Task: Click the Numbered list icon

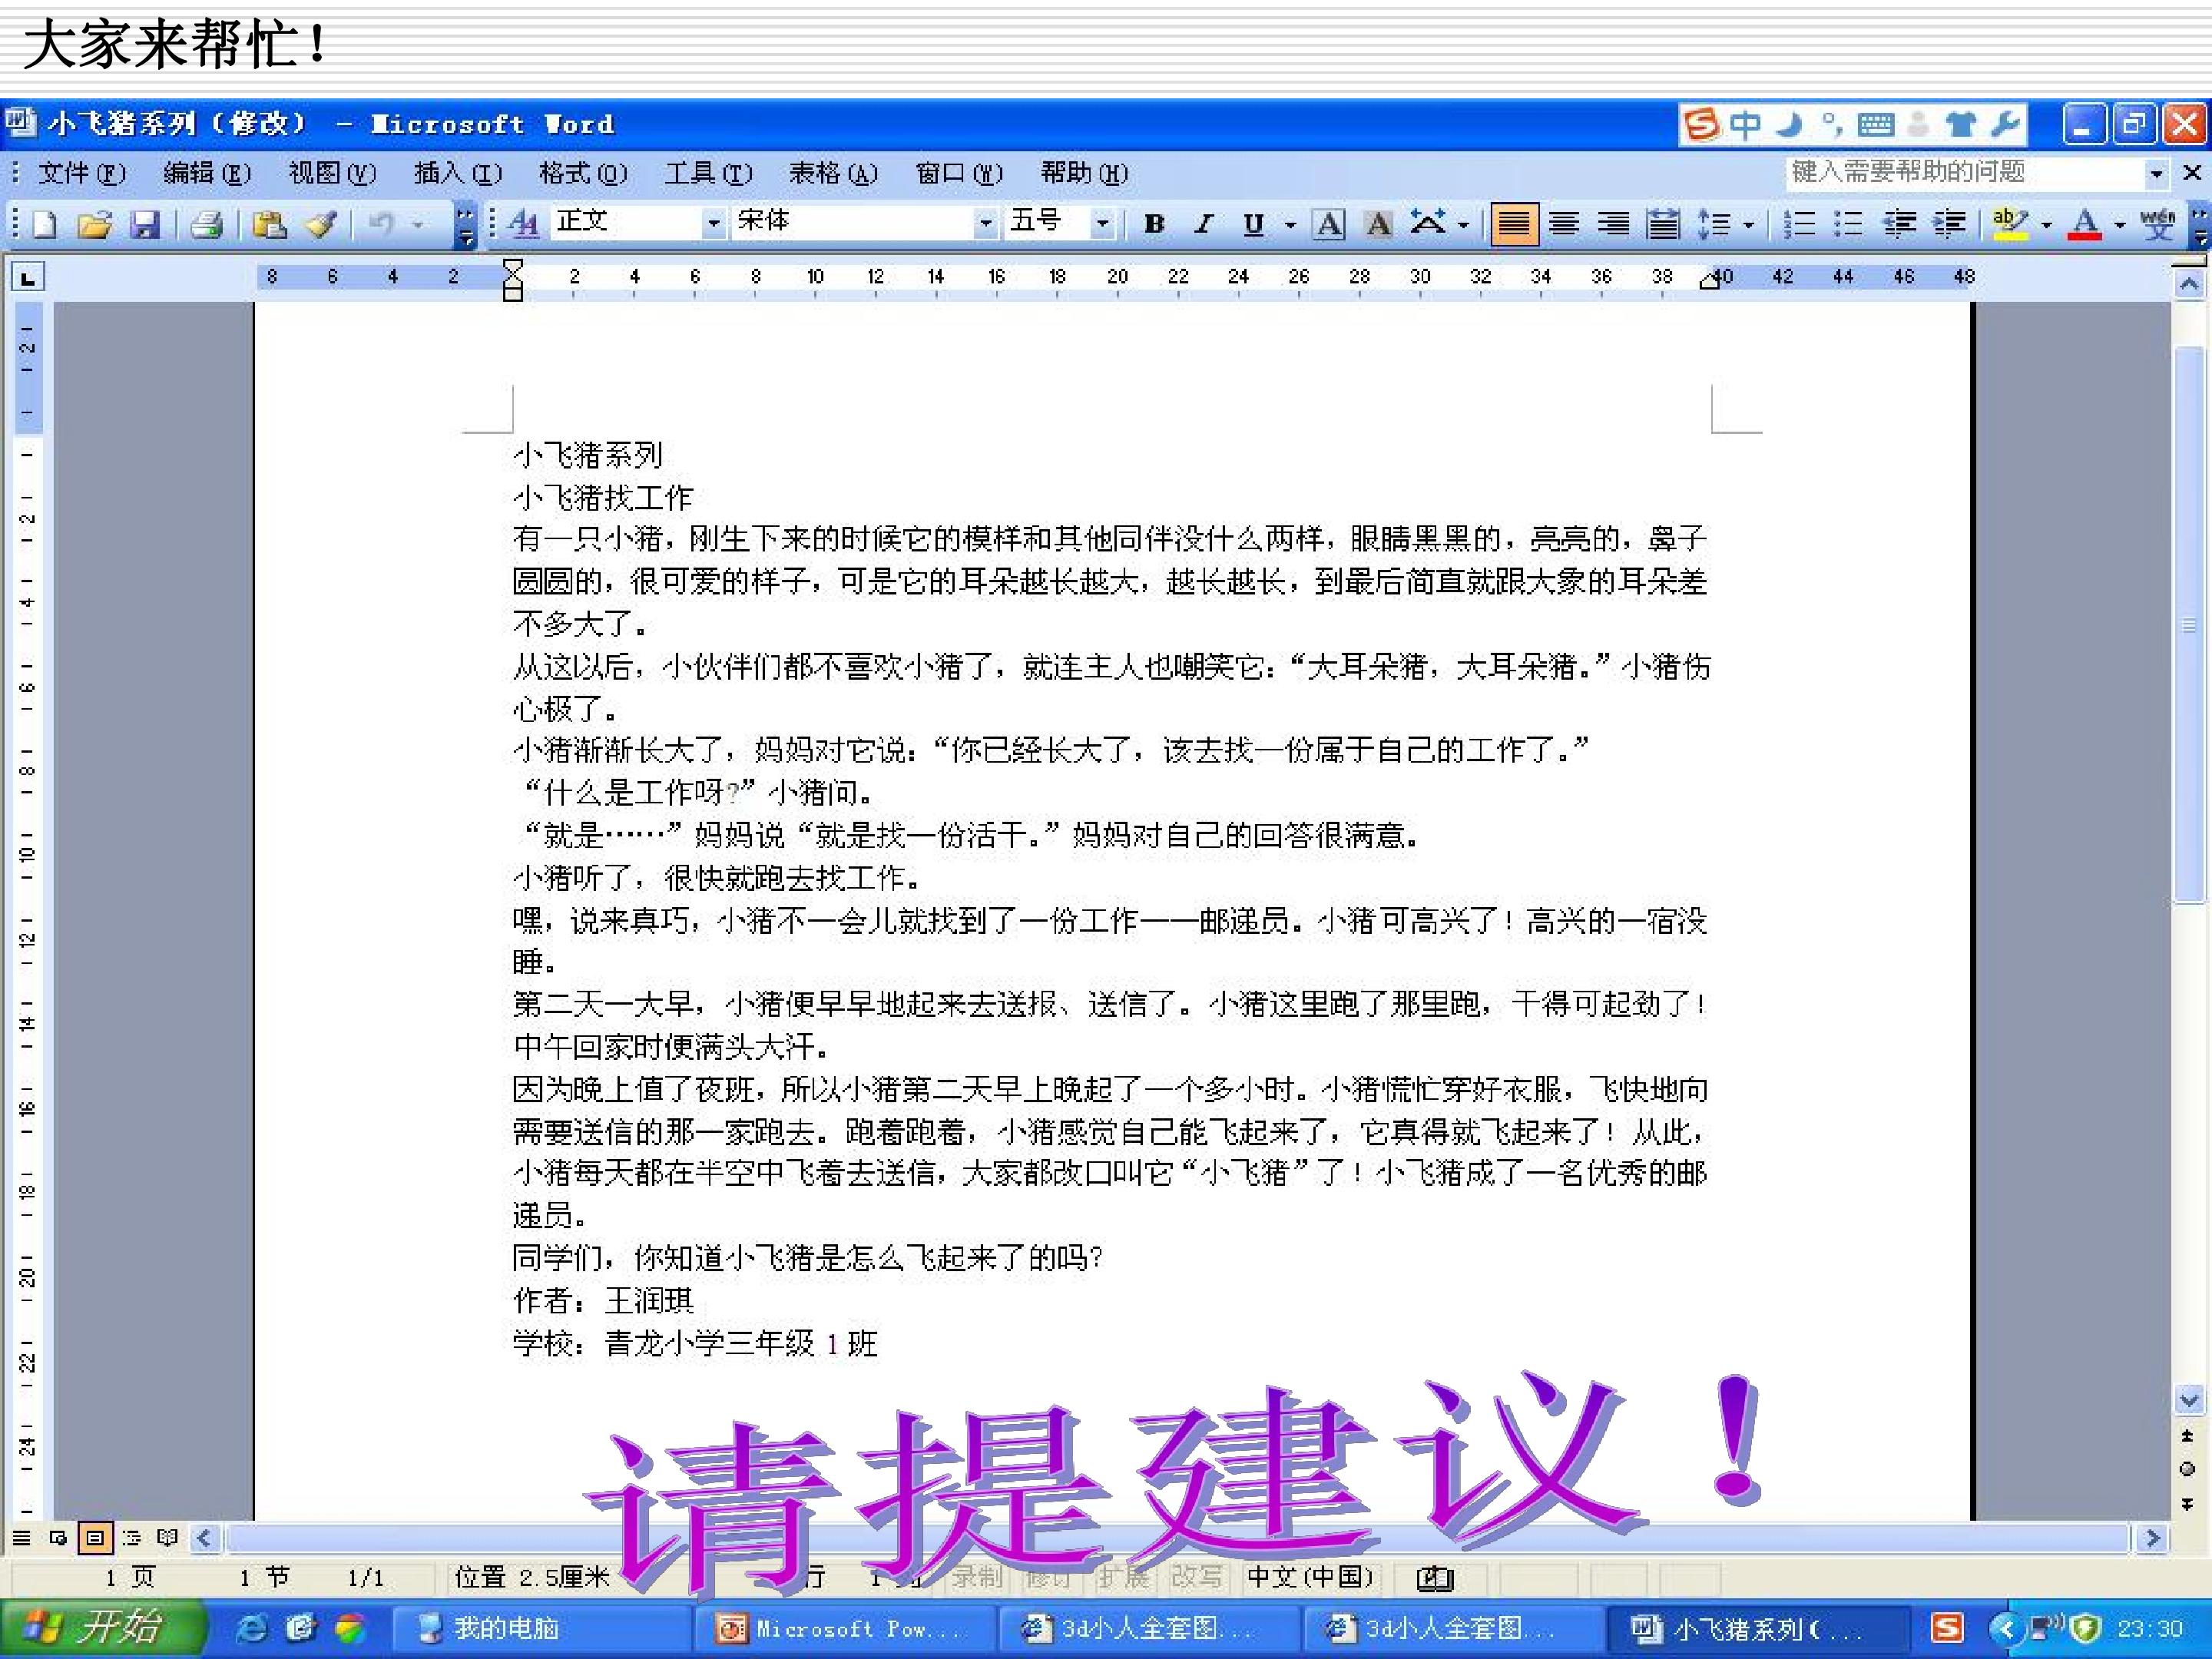Action: 1799,224
